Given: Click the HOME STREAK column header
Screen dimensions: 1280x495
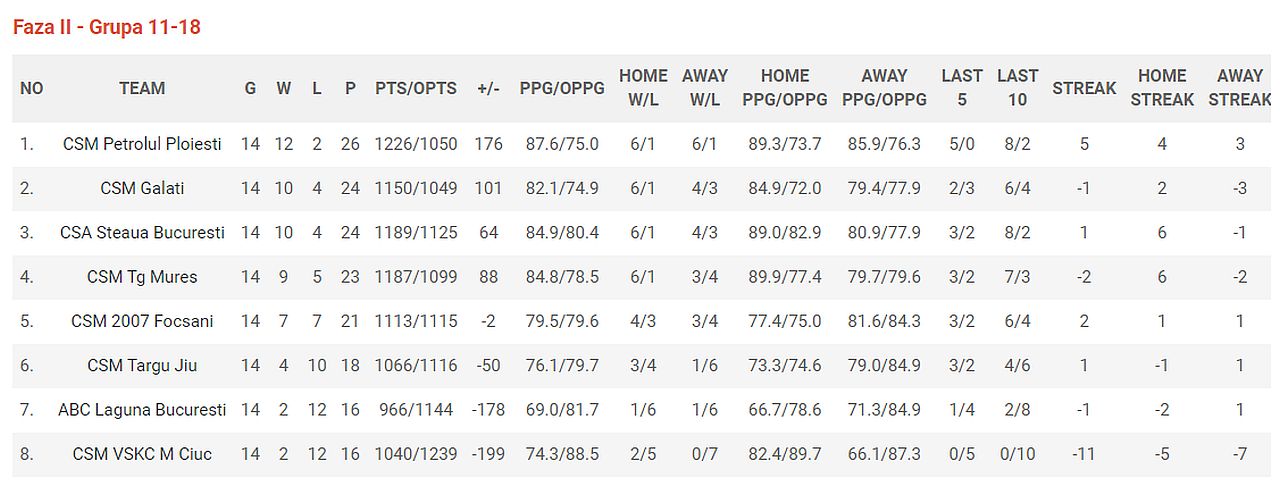Looking at the screenshot, I should click(1162, 88).
